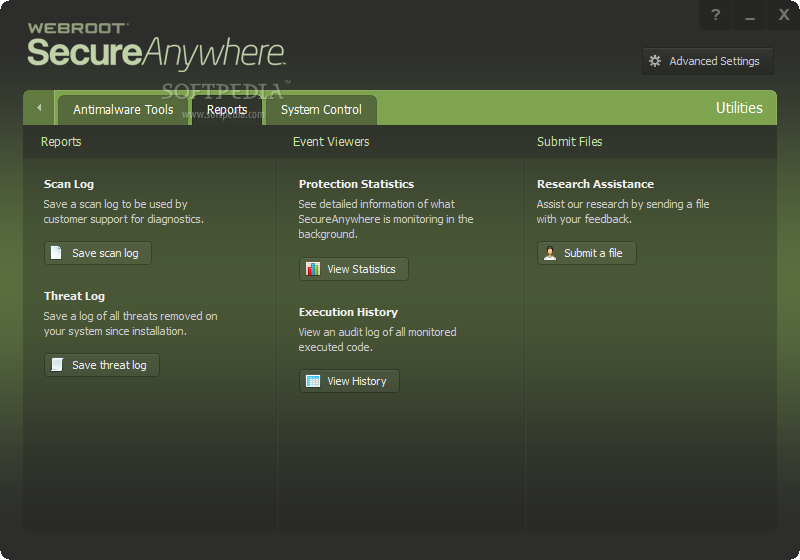This screenshot has height=560, width=800.
Task: Click the Scan Log heading
Action: (69, 184)
